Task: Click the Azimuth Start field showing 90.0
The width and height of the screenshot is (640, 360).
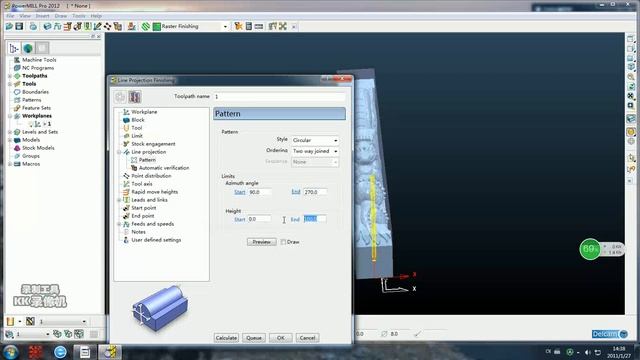Action: coord(260,192)
